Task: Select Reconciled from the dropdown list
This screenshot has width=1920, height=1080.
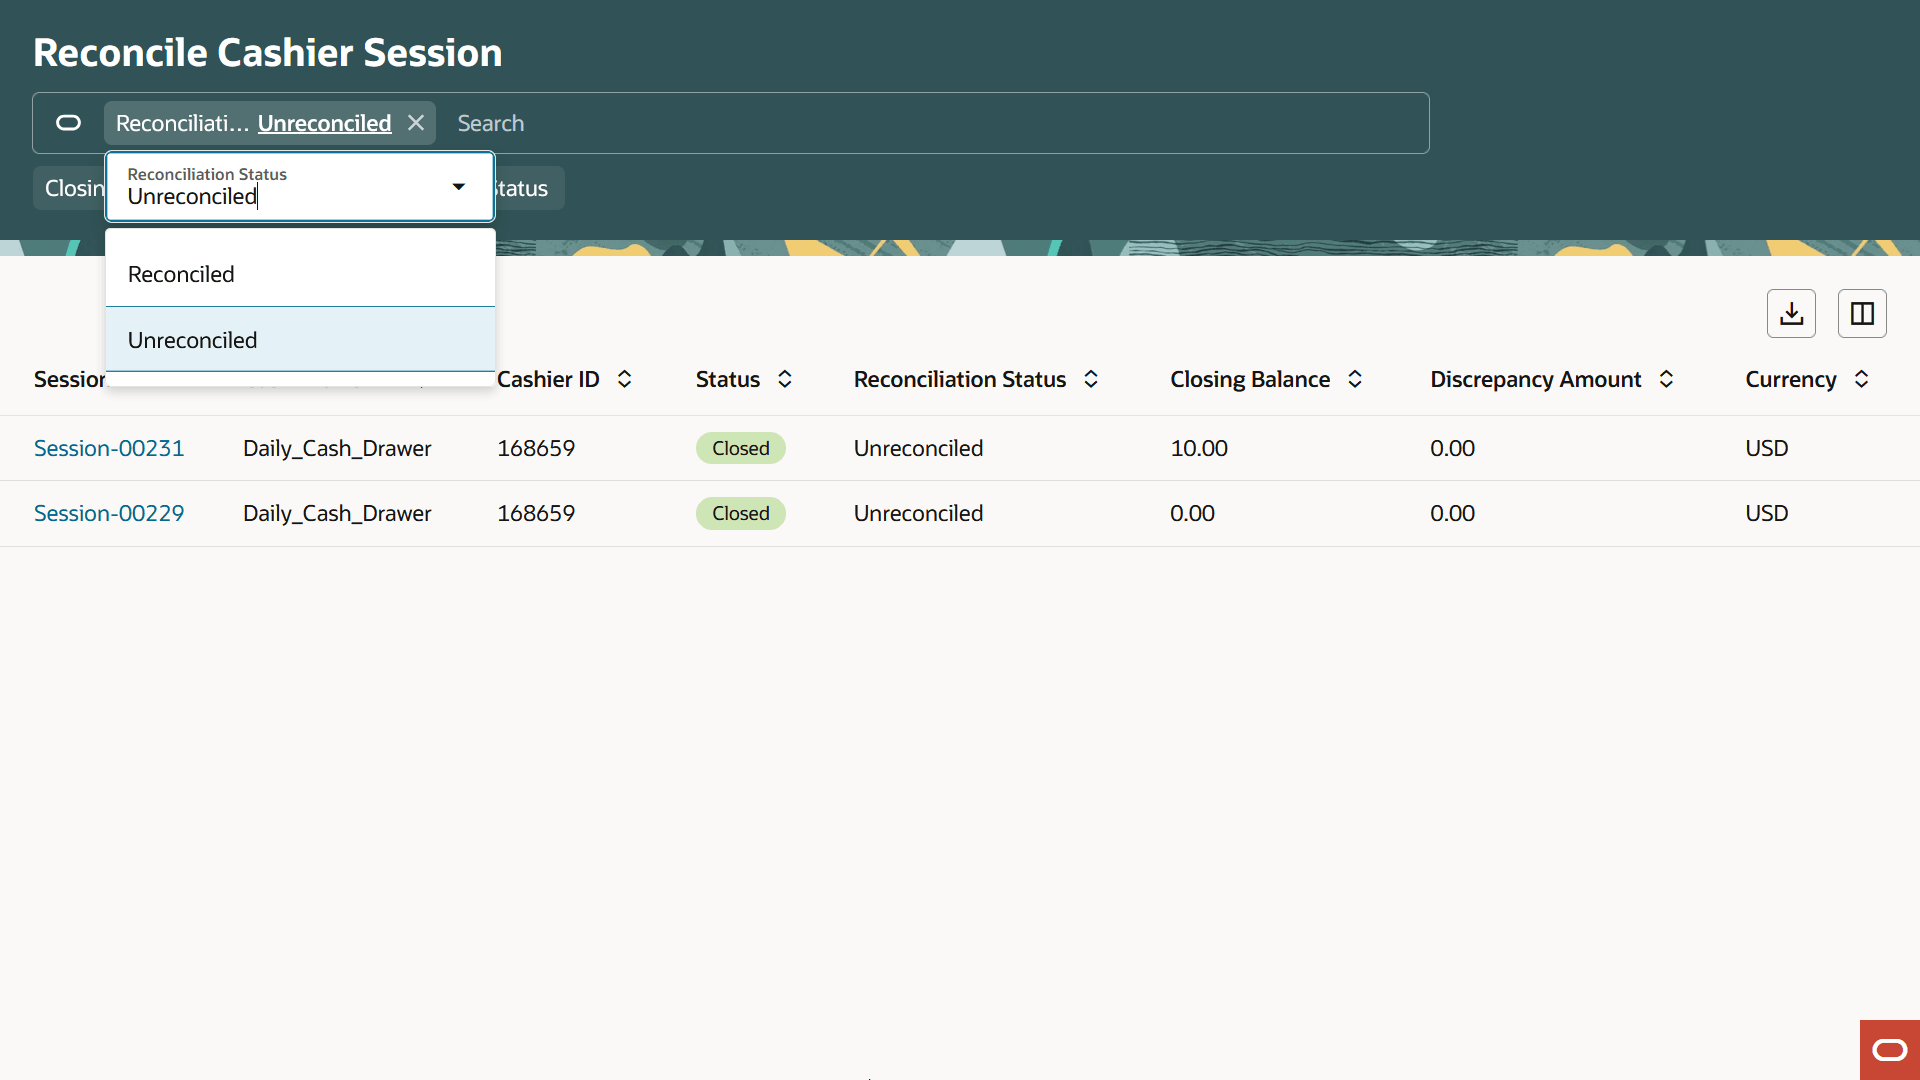Action: [x=181, y=273]
